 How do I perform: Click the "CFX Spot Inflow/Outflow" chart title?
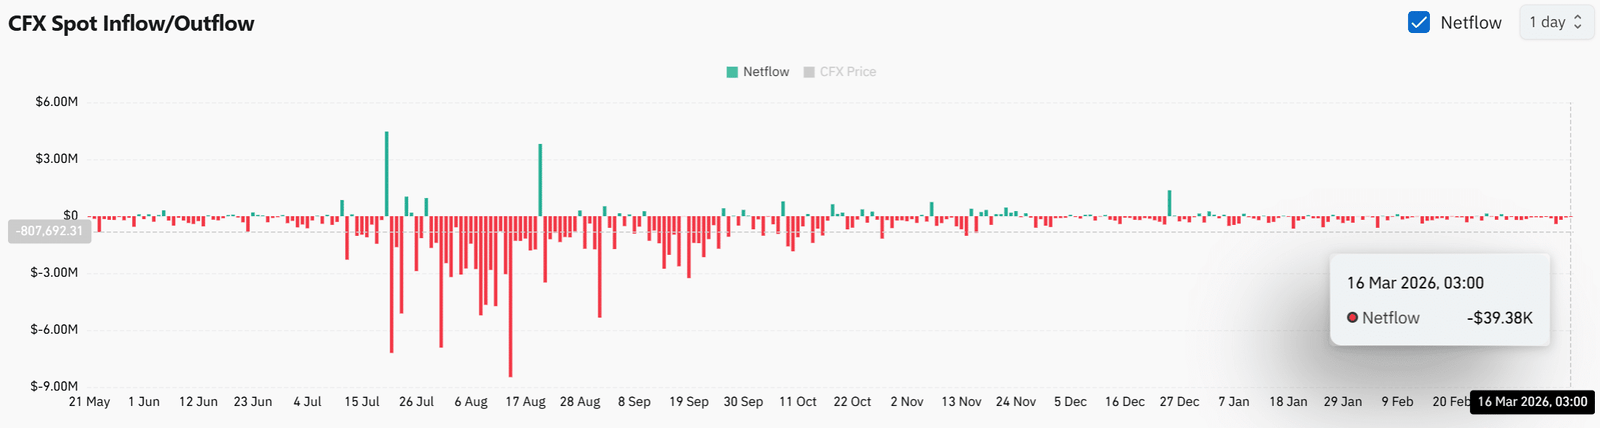click(x=131, y=23)
